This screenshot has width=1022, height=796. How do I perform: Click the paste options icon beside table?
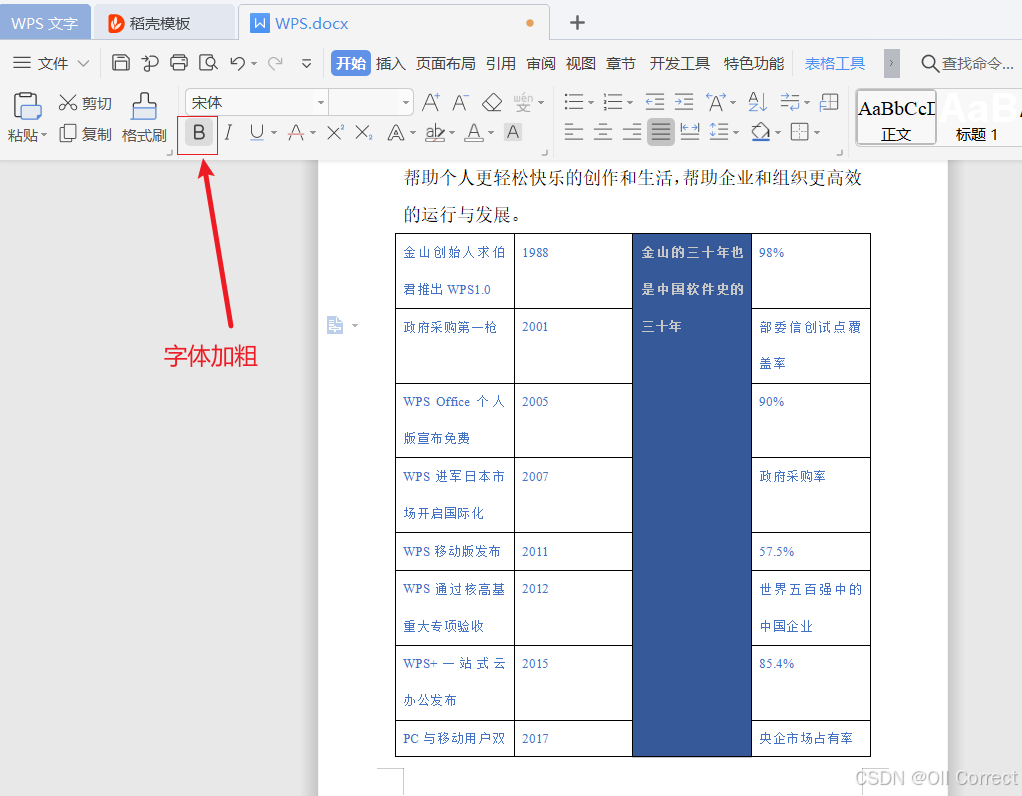tap(335, 325)
